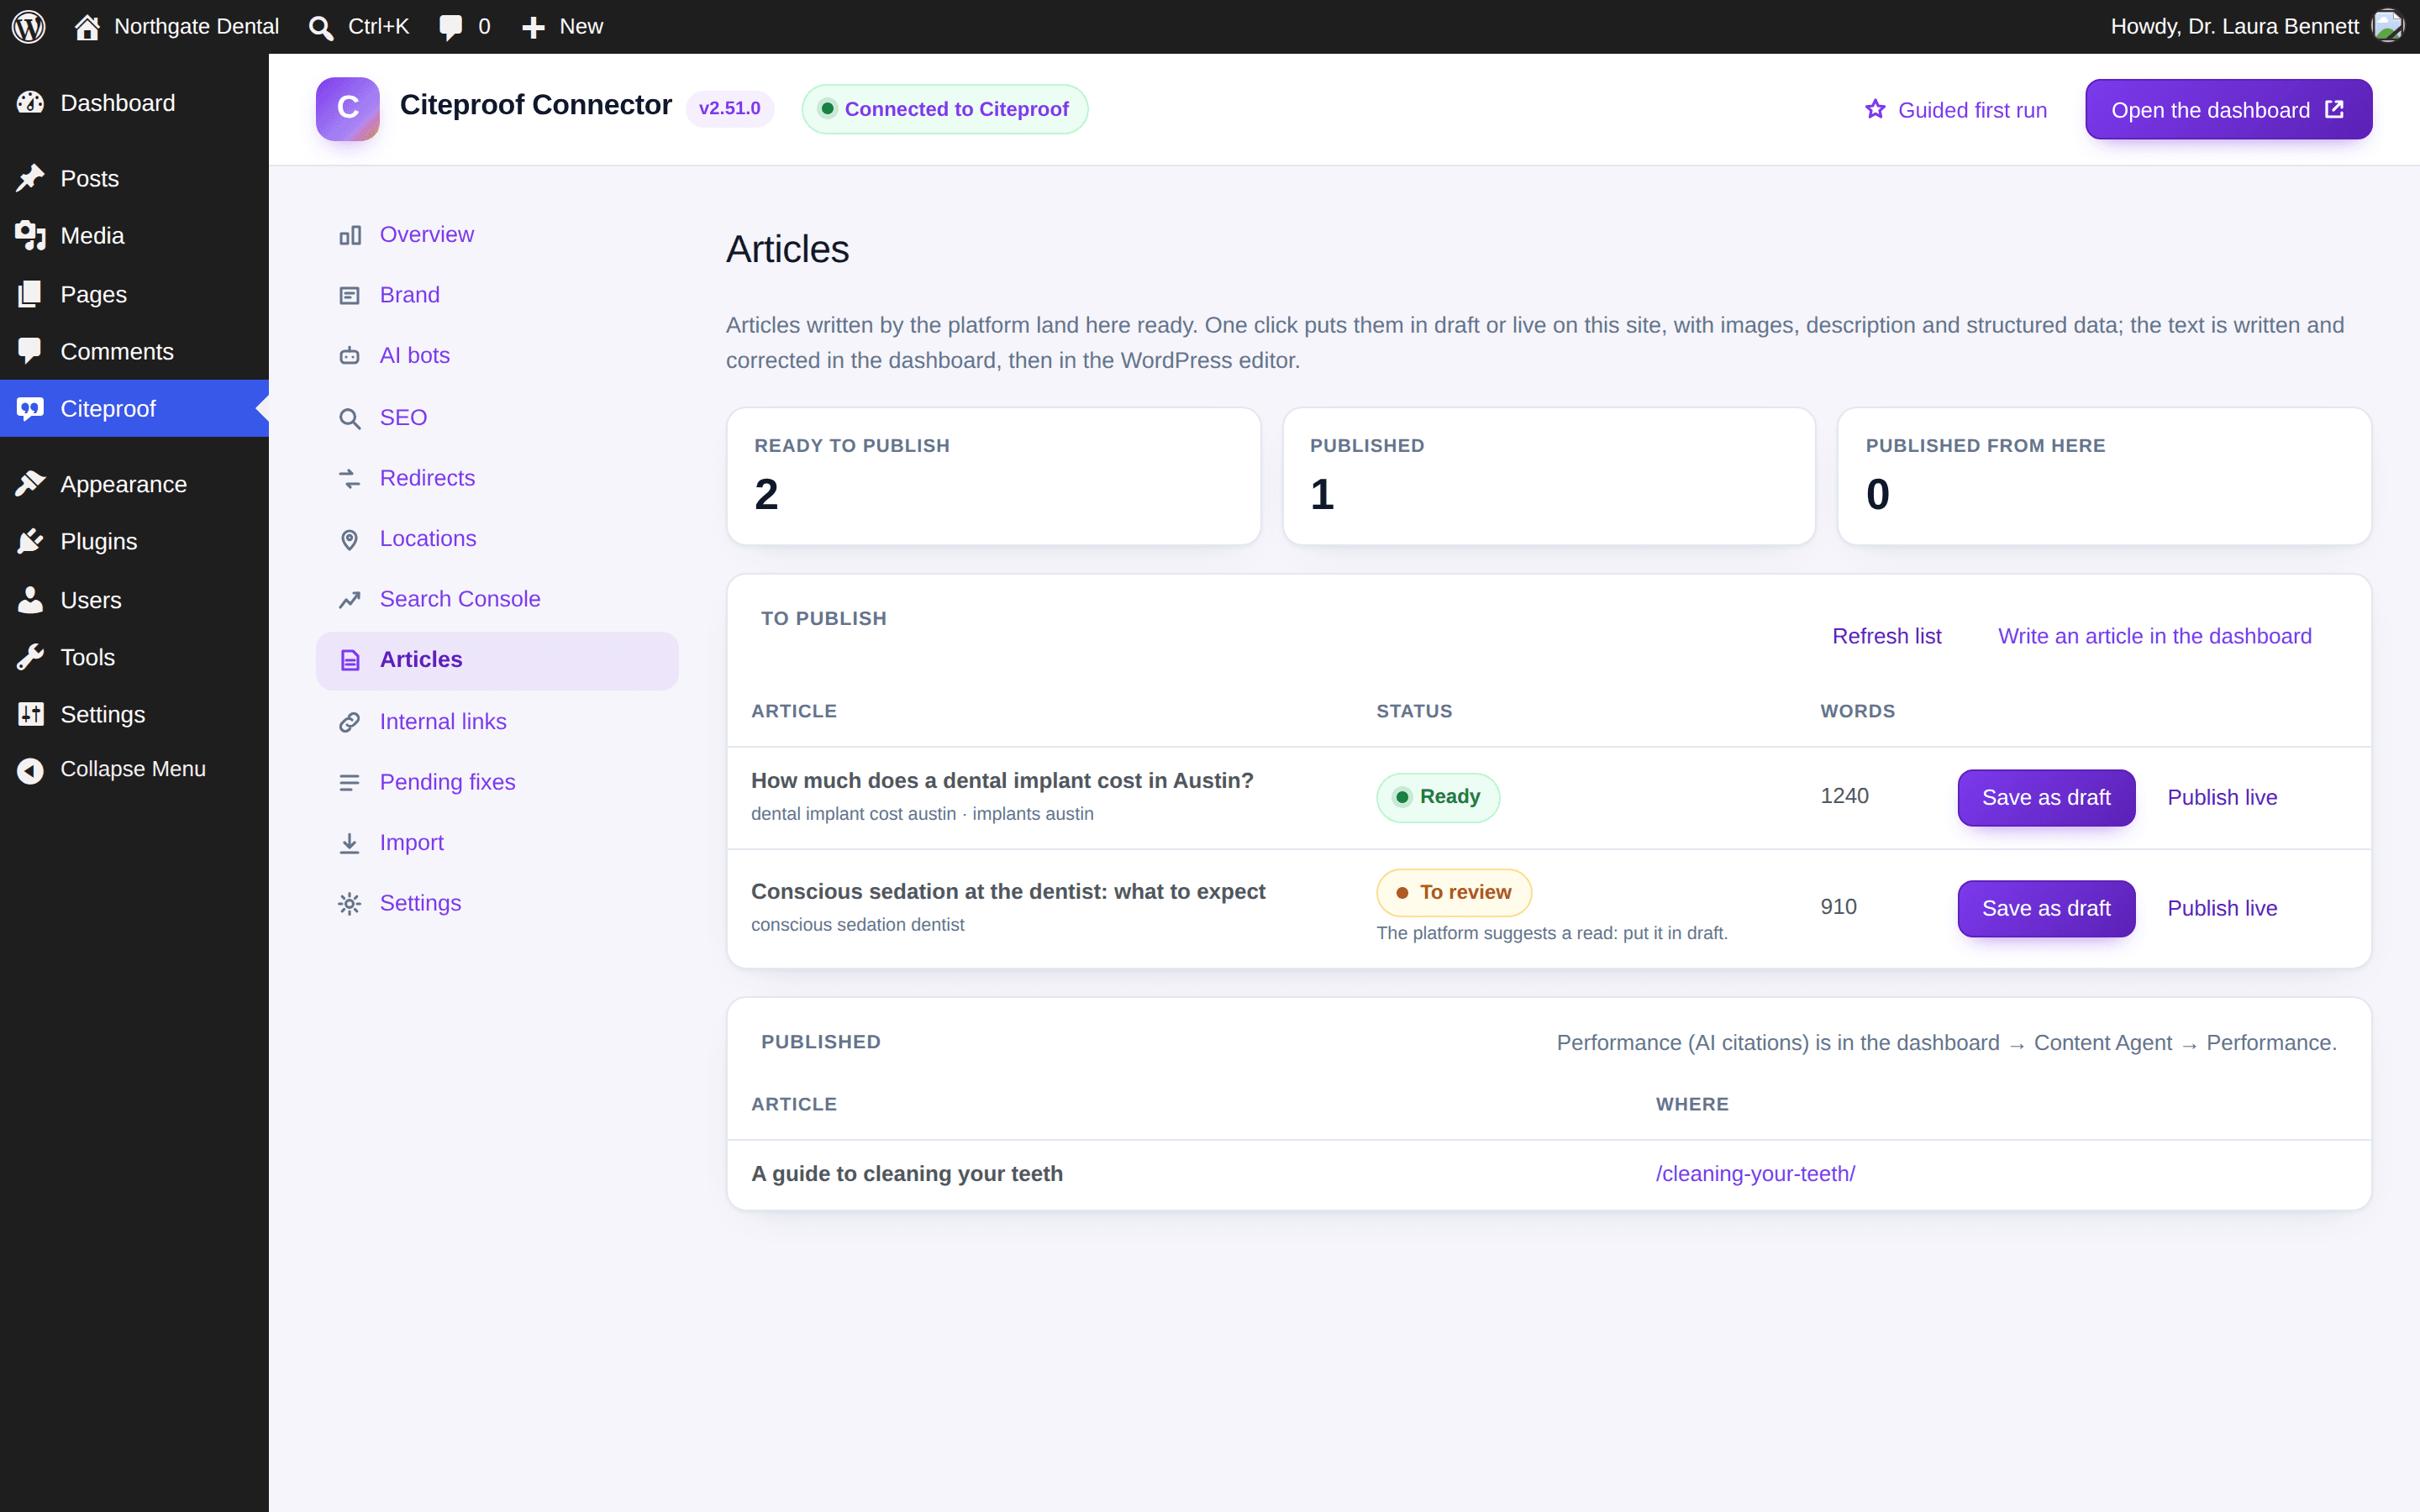The height and width of the screenshot is (1512, 2420).
Task: Click the Pending fixes list icon
Action: (x=349, y=782)
